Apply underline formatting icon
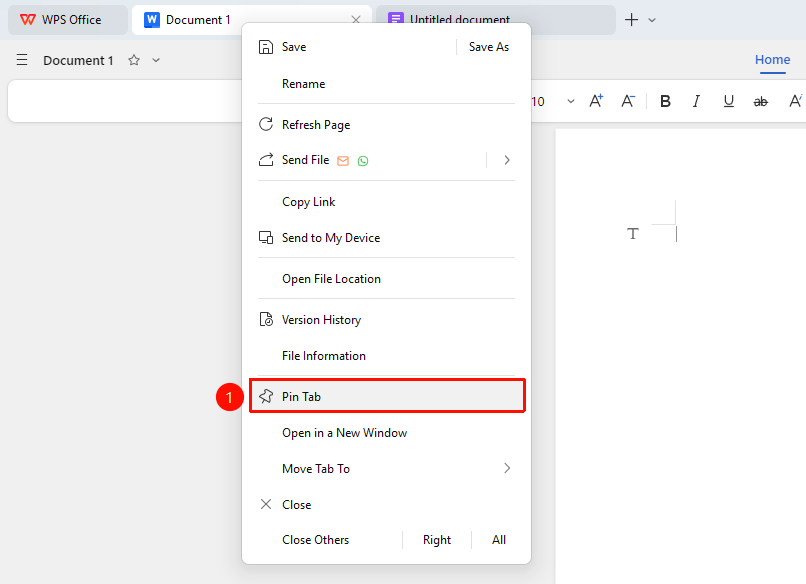806x584 pixels. click(728, 101)
